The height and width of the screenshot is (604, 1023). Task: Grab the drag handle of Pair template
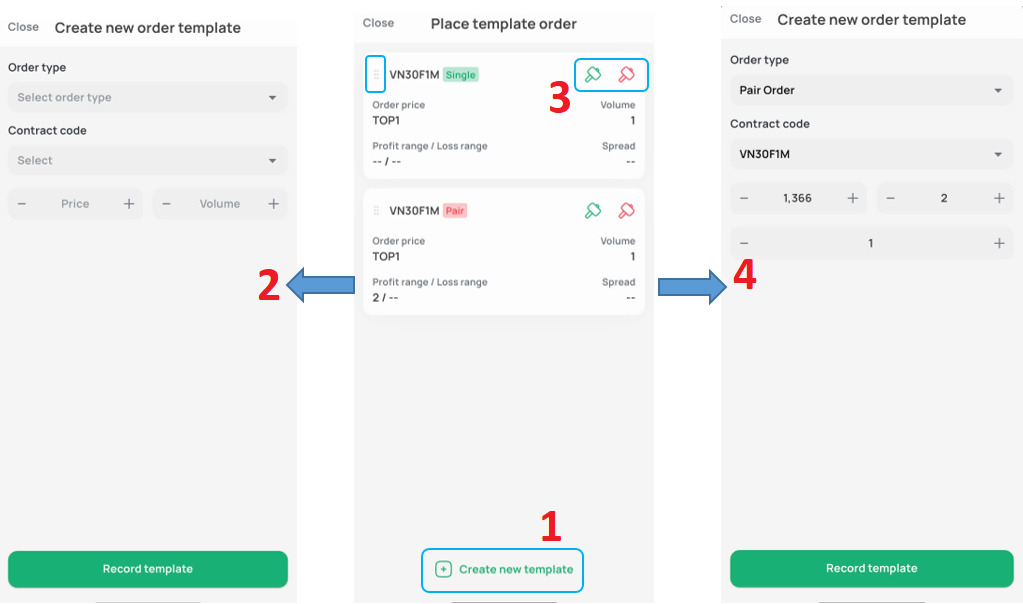tap(376, 211)
